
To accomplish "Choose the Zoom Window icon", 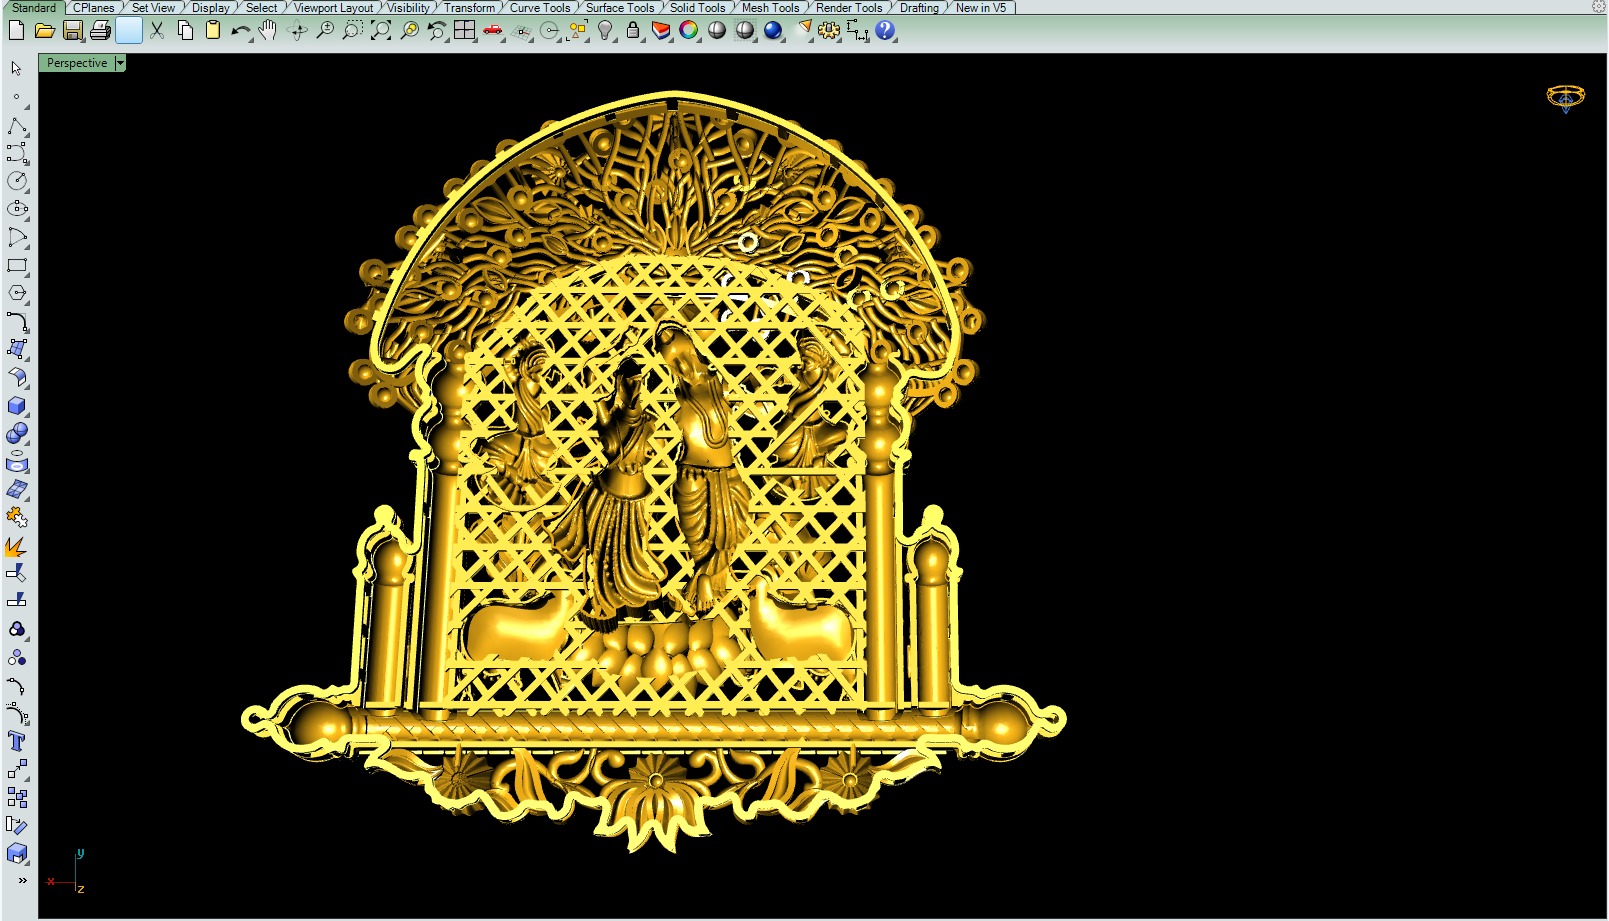I will (x=352, y=31).
